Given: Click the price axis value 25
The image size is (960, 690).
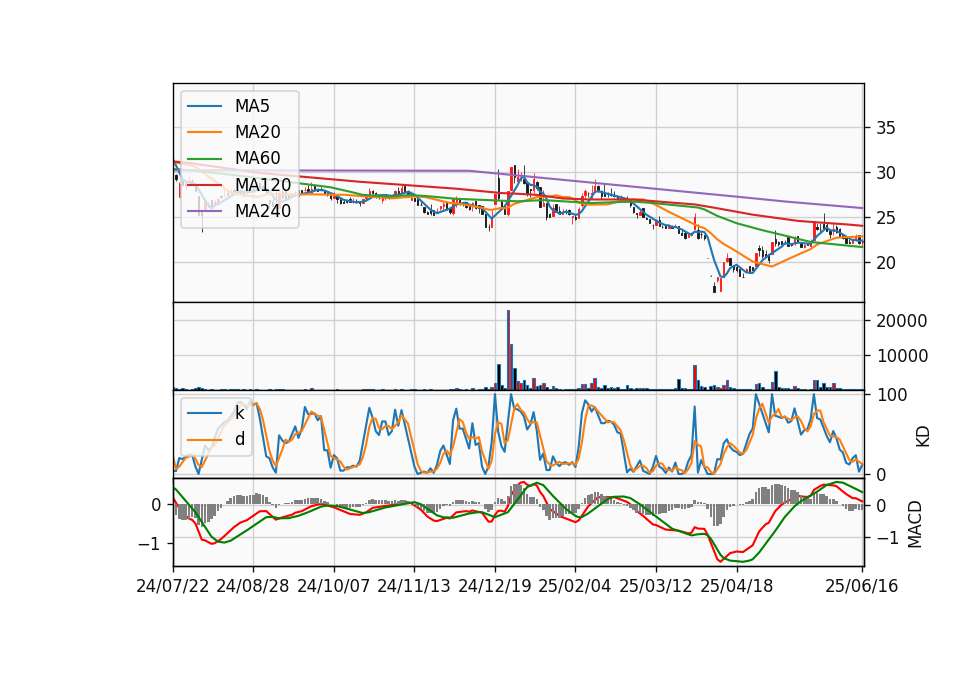Looking at the screenshot, I should (x=886, y=218).
